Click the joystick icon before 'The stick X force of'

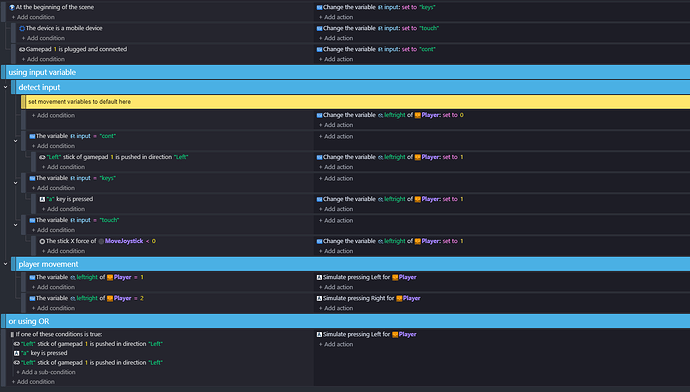click(42, 241)
